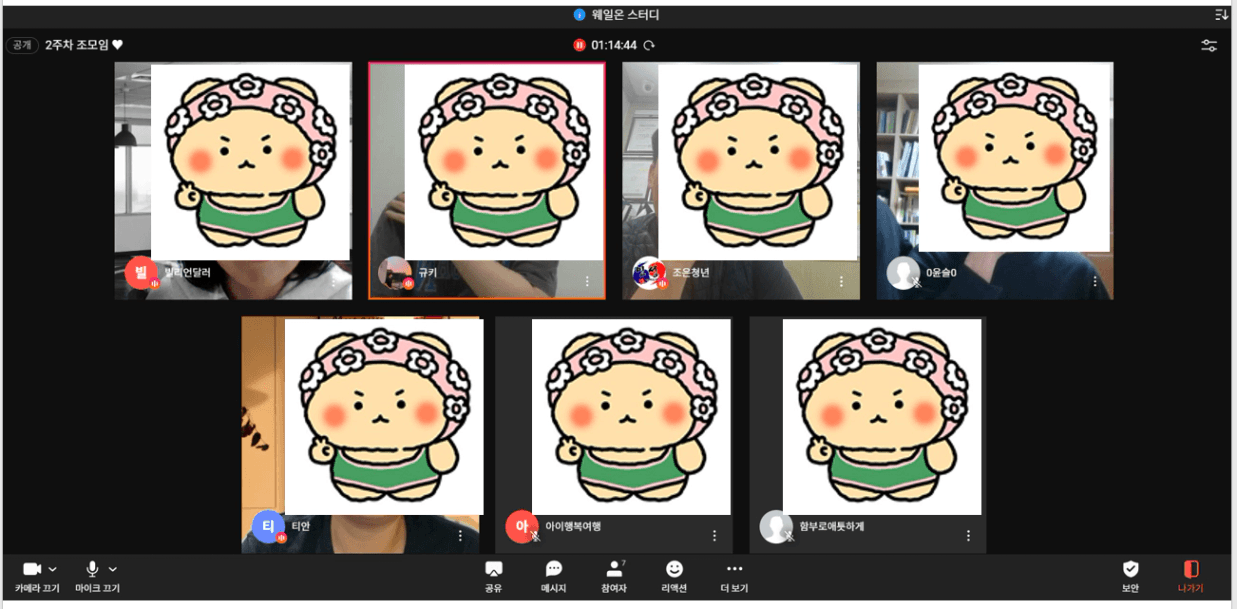Click the sort list icon at top right
This screenshot has height=609, width=1237.
1221,14
